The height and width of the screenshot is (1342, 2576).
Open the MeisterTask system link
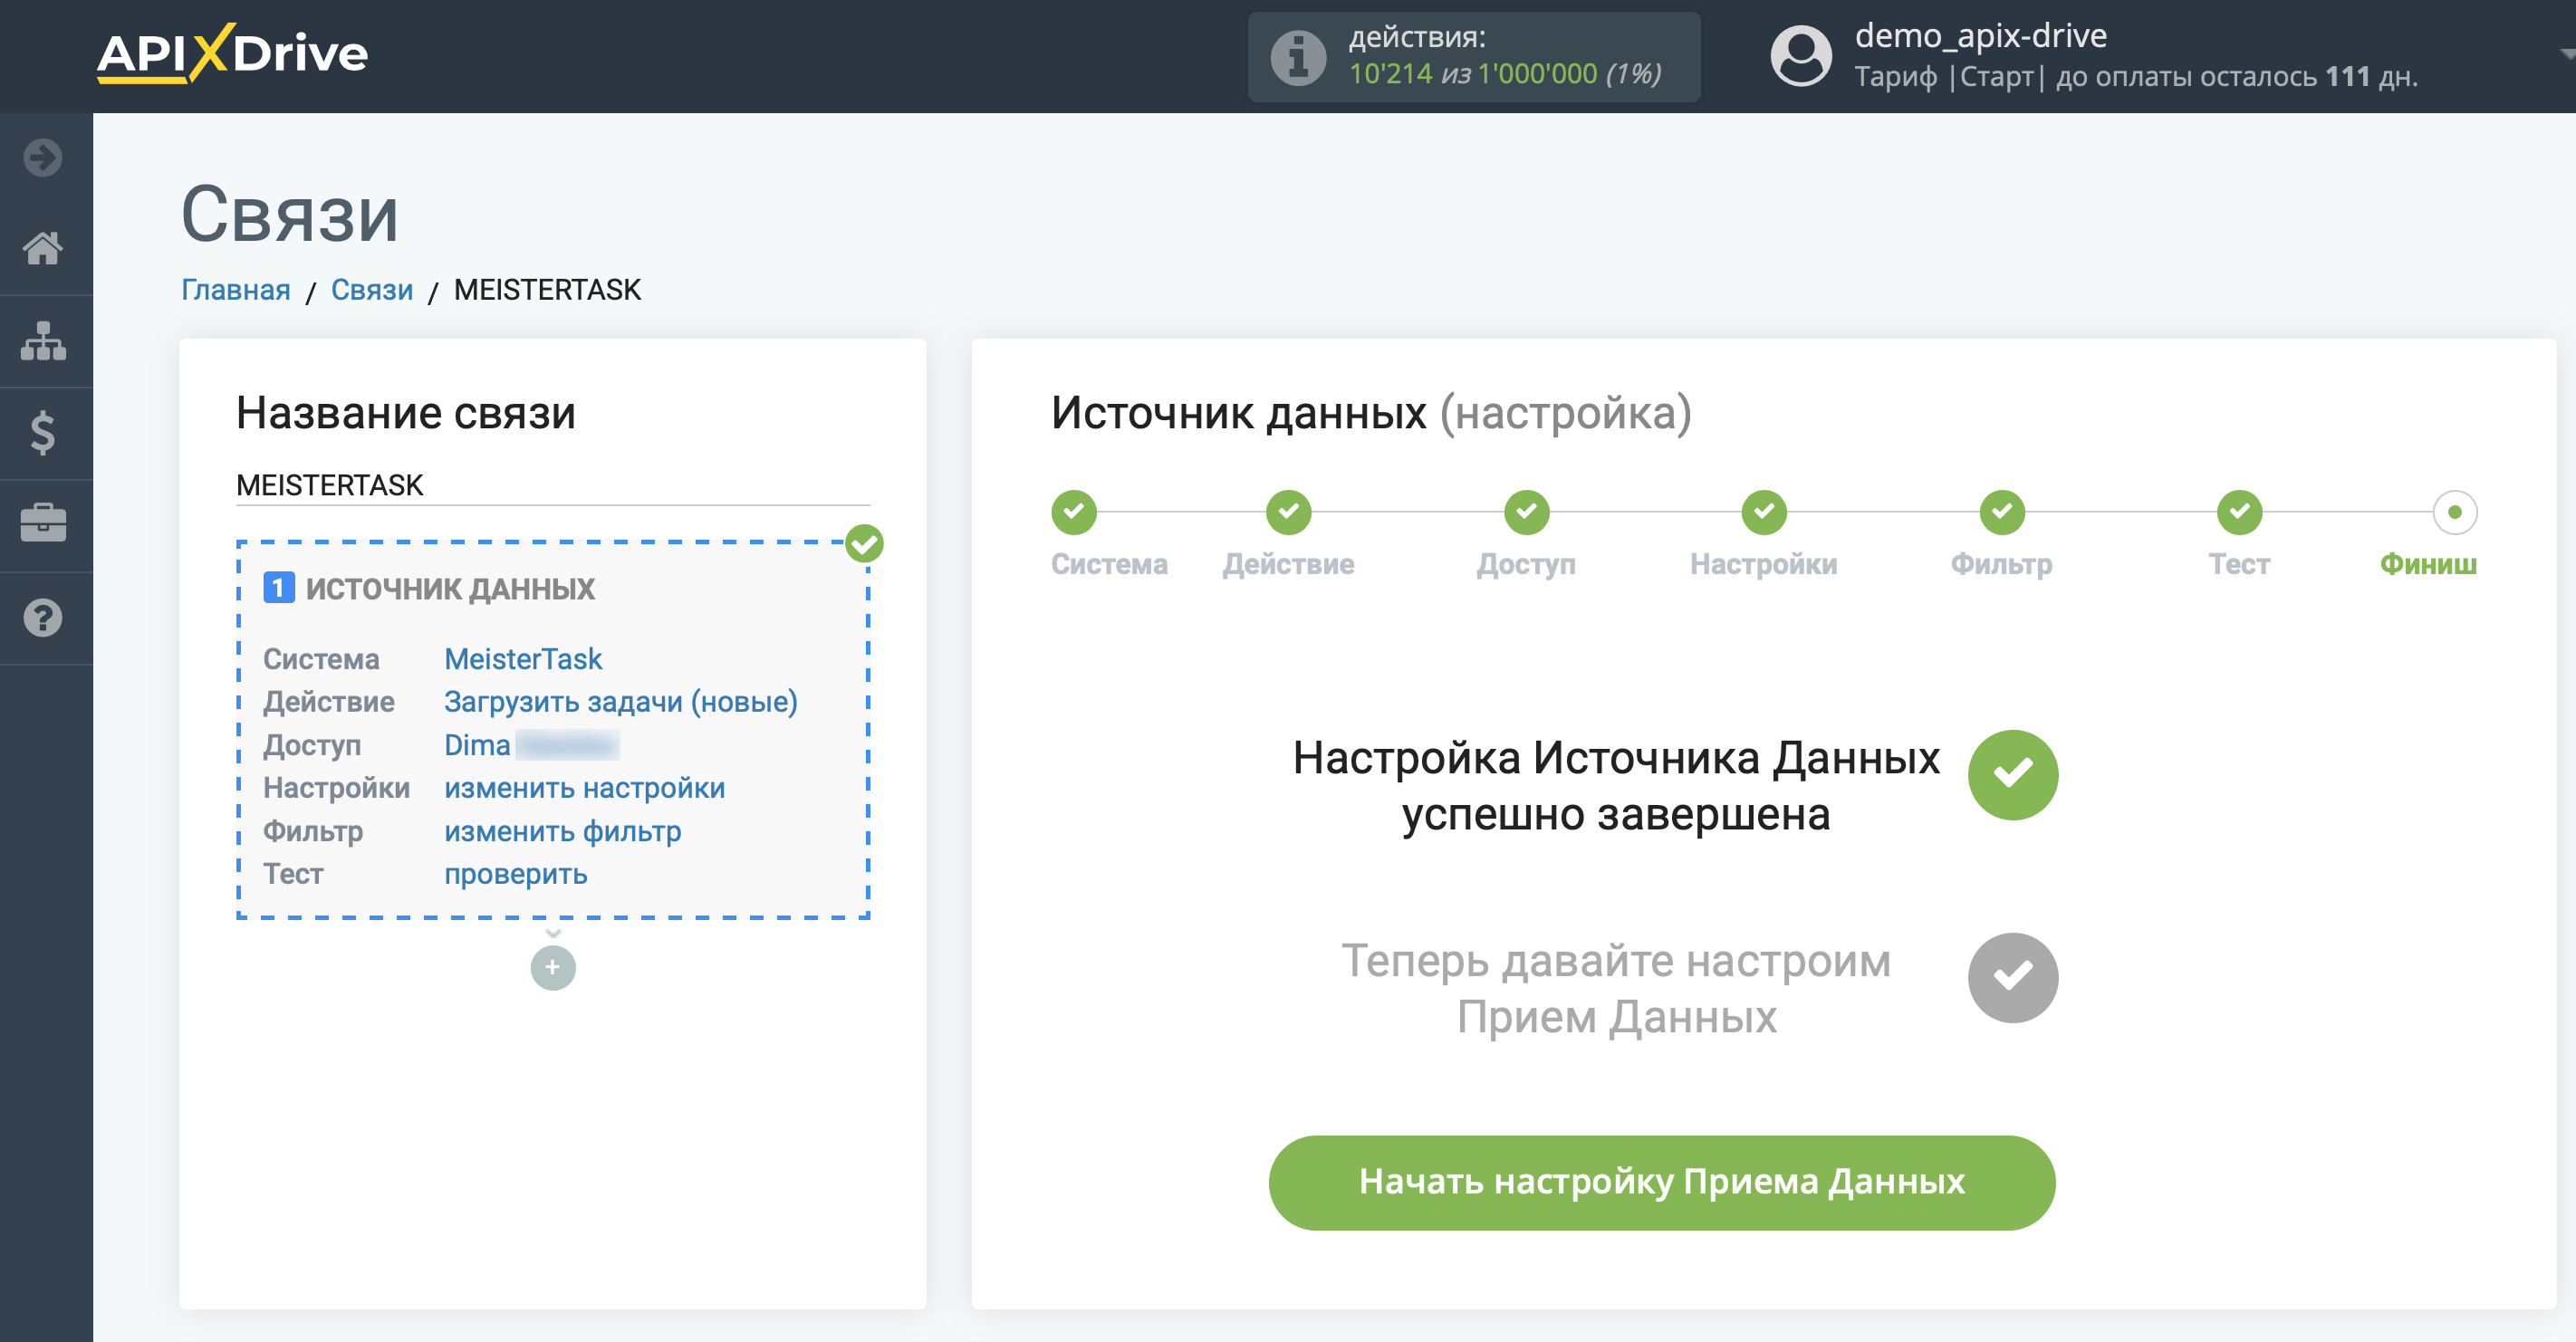point(523,659)
